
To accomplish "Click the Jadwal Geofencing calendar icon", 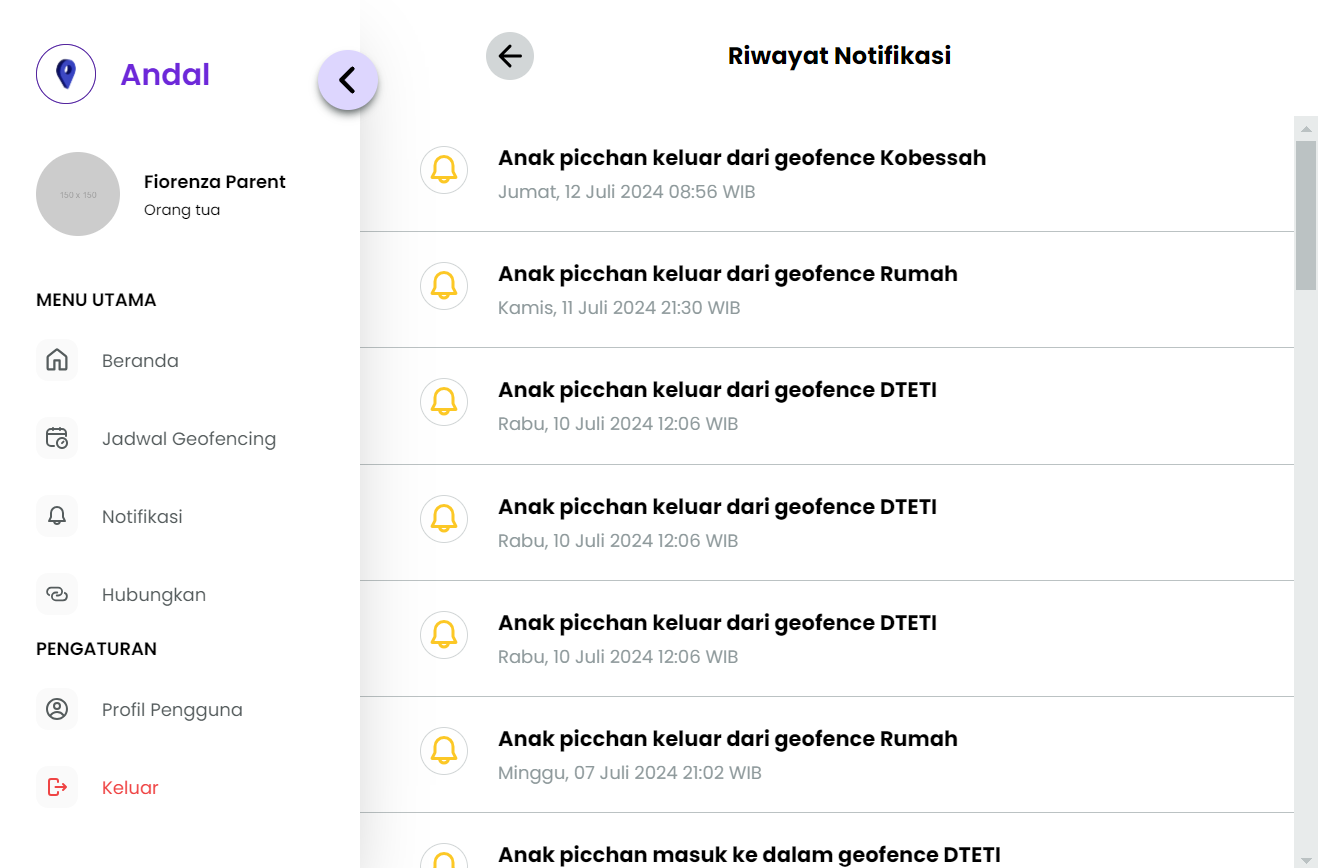I will [57, 439].
